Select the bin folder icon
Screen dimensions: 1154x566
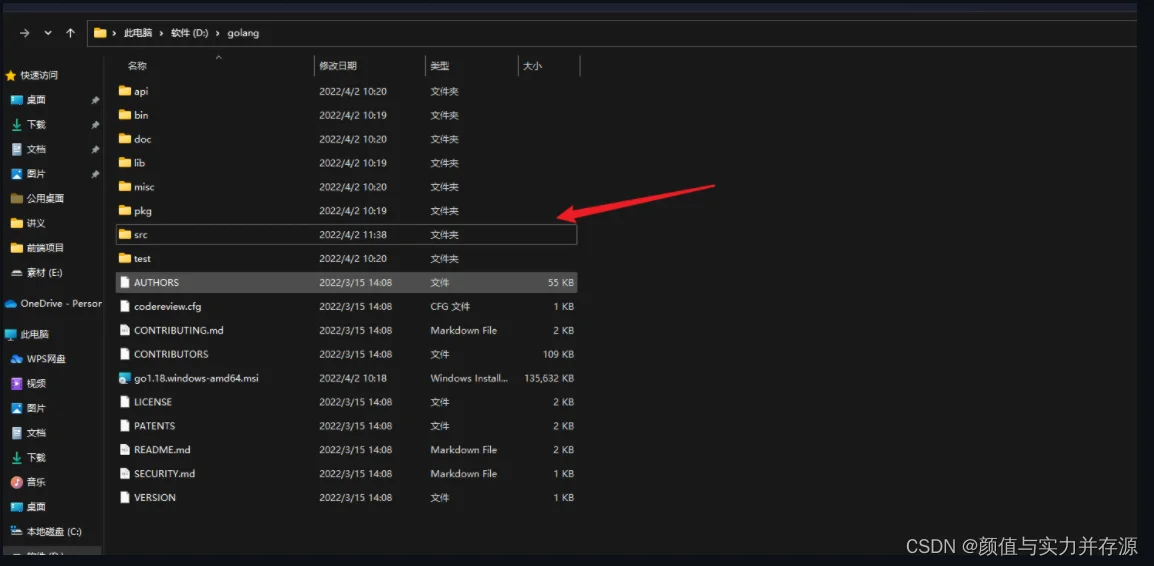[124, 115]
